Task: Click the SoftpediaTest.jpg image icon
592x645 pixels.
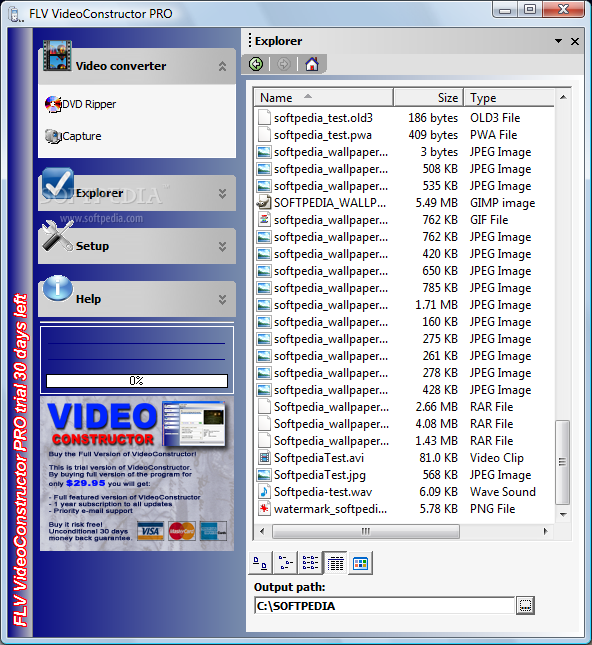Action: tap(264, 475)
